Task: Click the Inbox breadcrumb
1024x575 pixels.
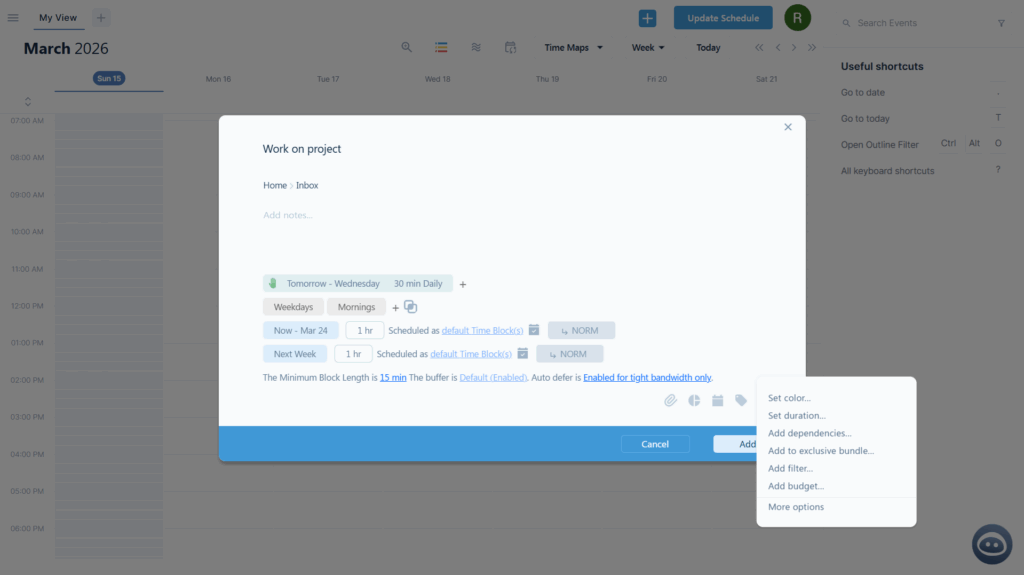Action: [x=307, y=186]
